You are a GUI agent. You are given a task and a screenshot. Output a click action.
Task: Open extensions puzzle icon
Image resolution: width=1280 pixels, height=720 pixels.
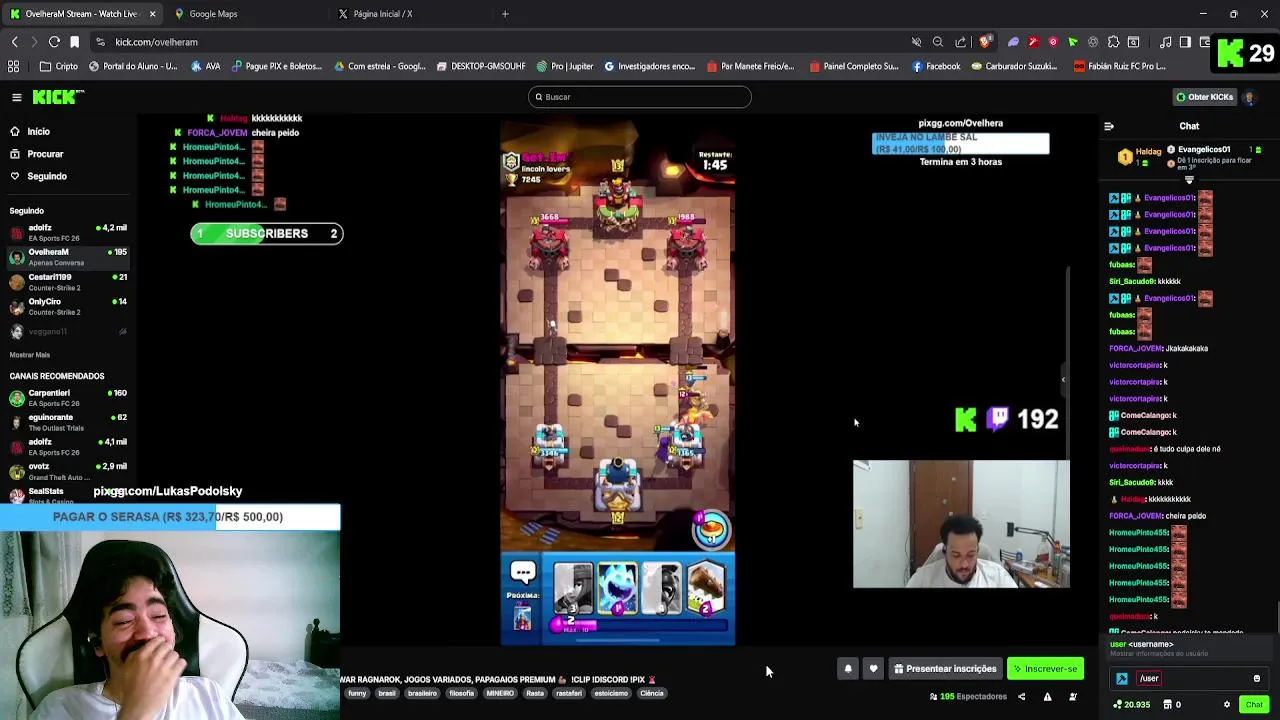[1113, 42]
